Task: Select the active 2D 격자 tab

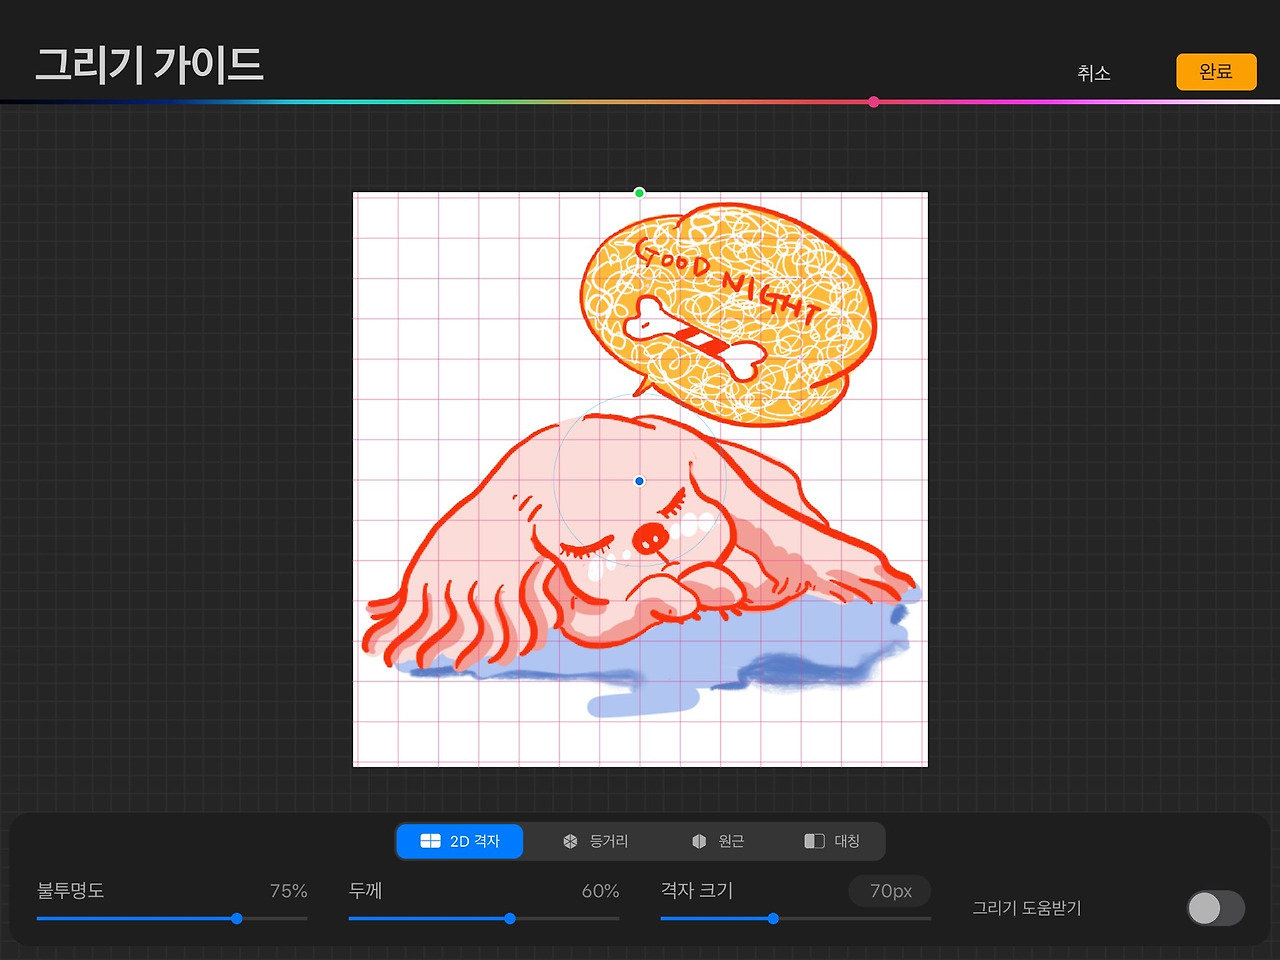Action: tap(460, 841)
